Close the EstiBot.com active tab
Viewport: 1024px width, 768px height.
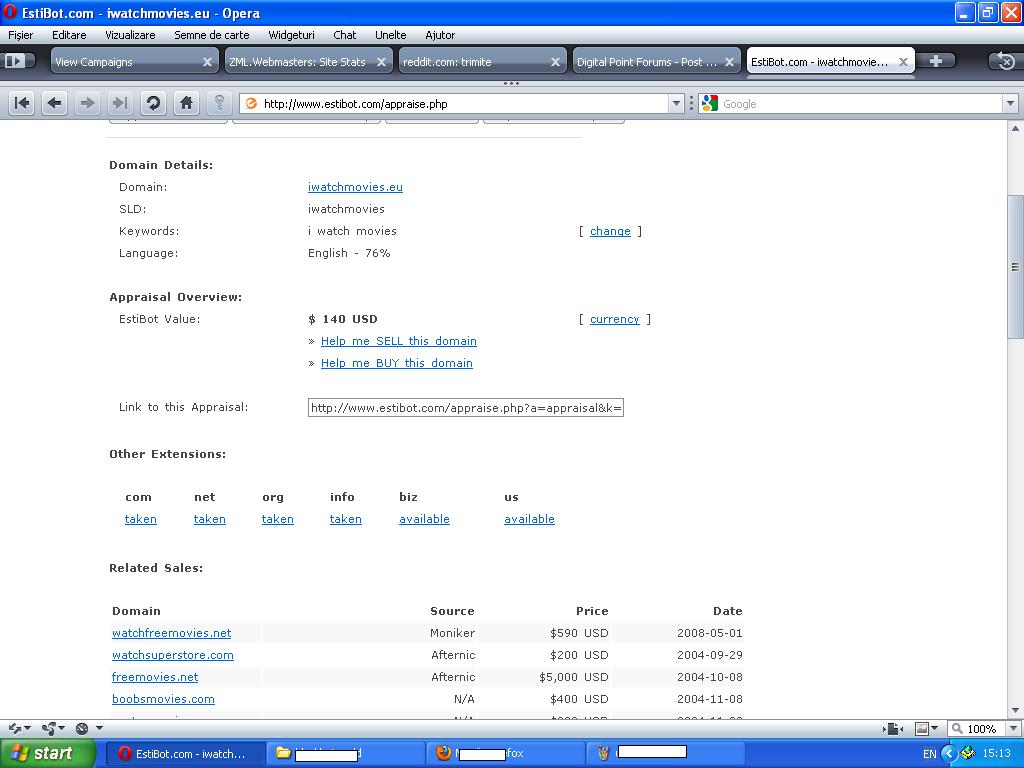point(903,62)
